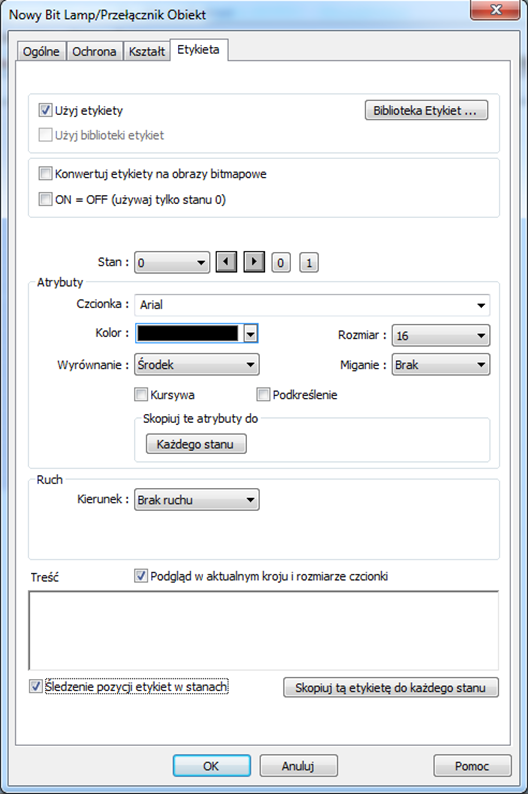Close the dialog window
Image resolution: width=528 pixels, height=794 pixels.
[496, 10]
